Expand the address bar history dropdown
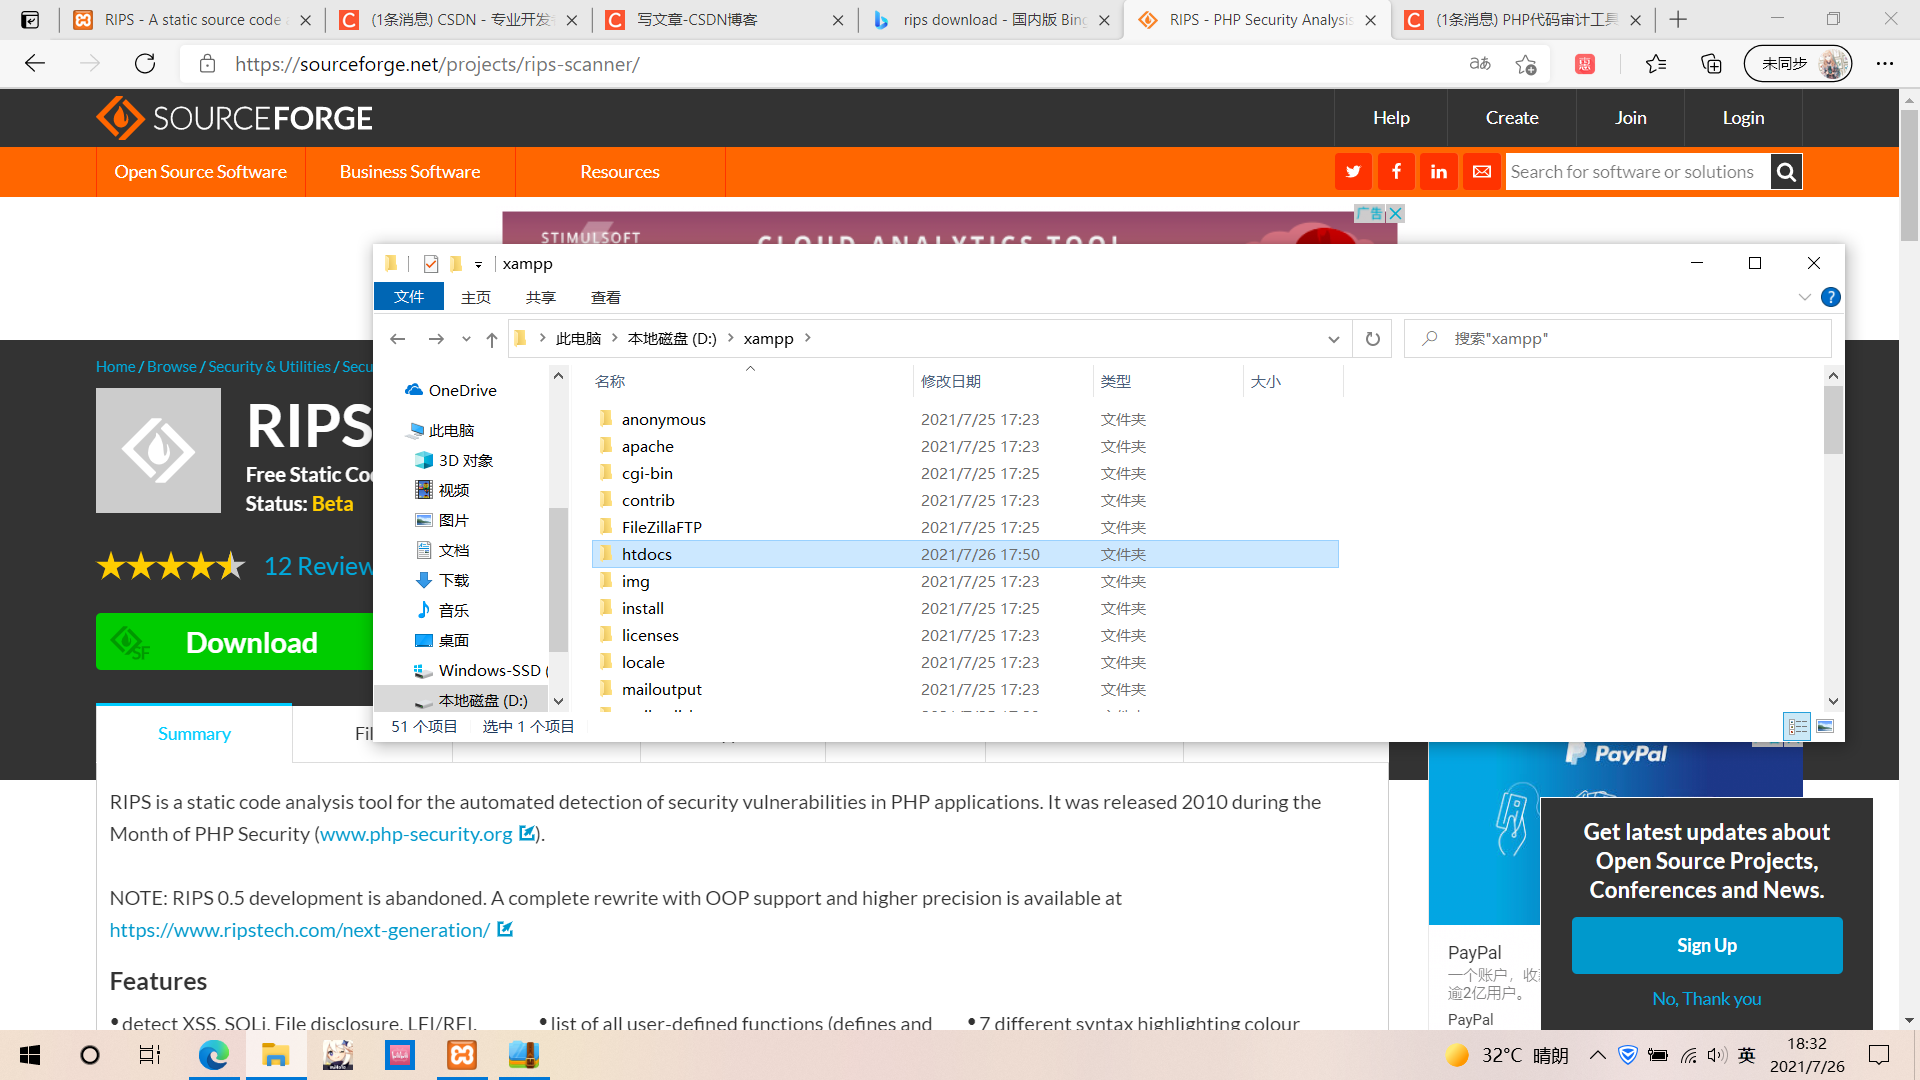Screen dimensions: 1920x1080 tap(1333, 339)
